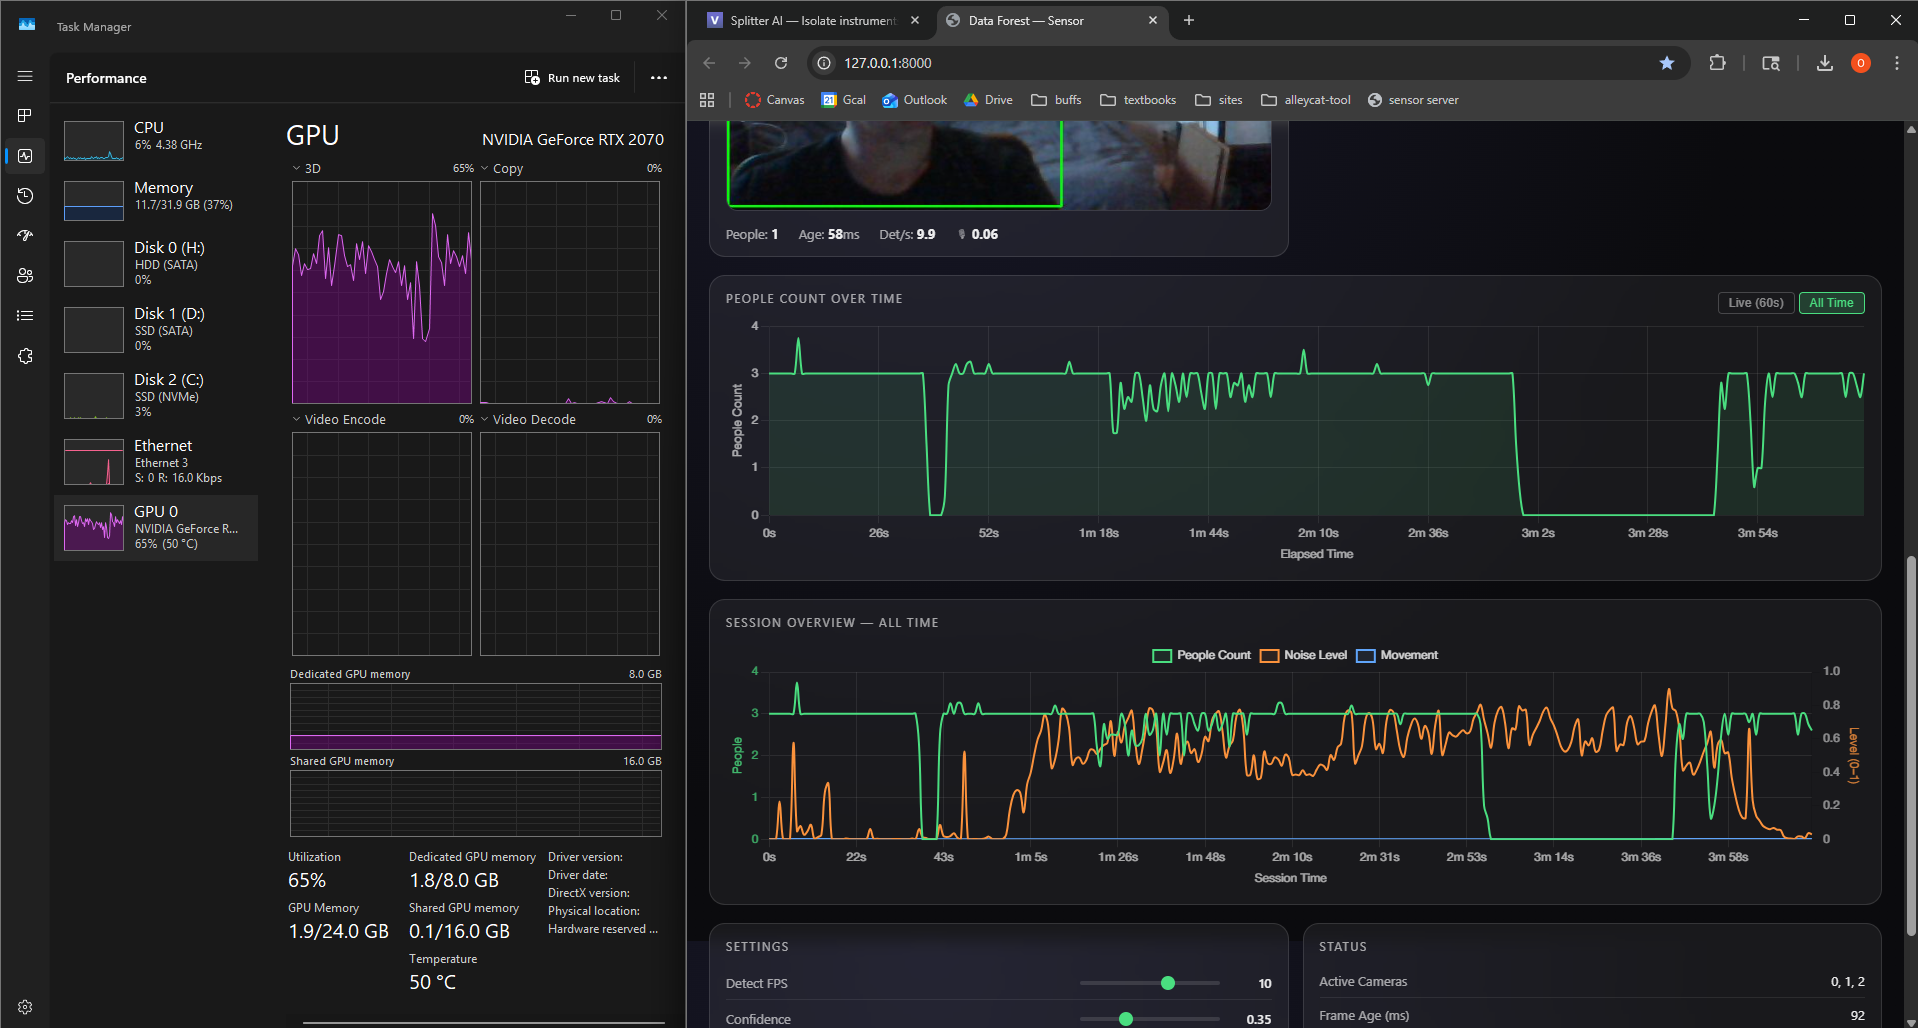1918x1028 pixels.
Task: Toggle Noise Level in session legend
Action: point(1302,655)
